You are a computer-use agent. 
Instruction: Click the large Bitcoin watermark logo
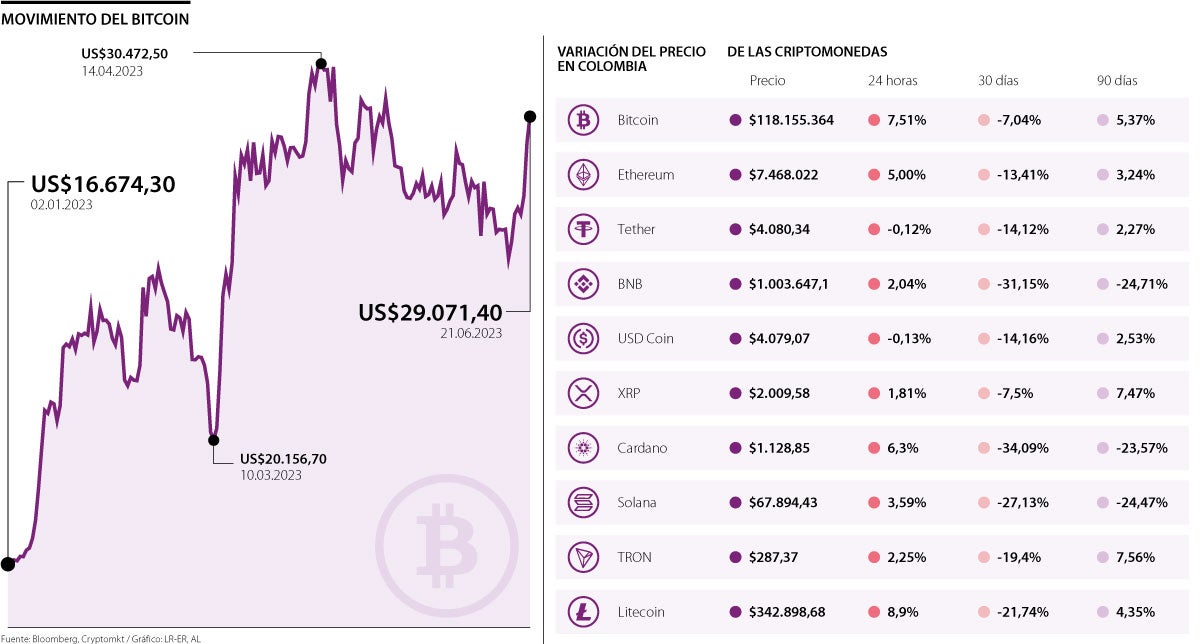click(447, 545)
